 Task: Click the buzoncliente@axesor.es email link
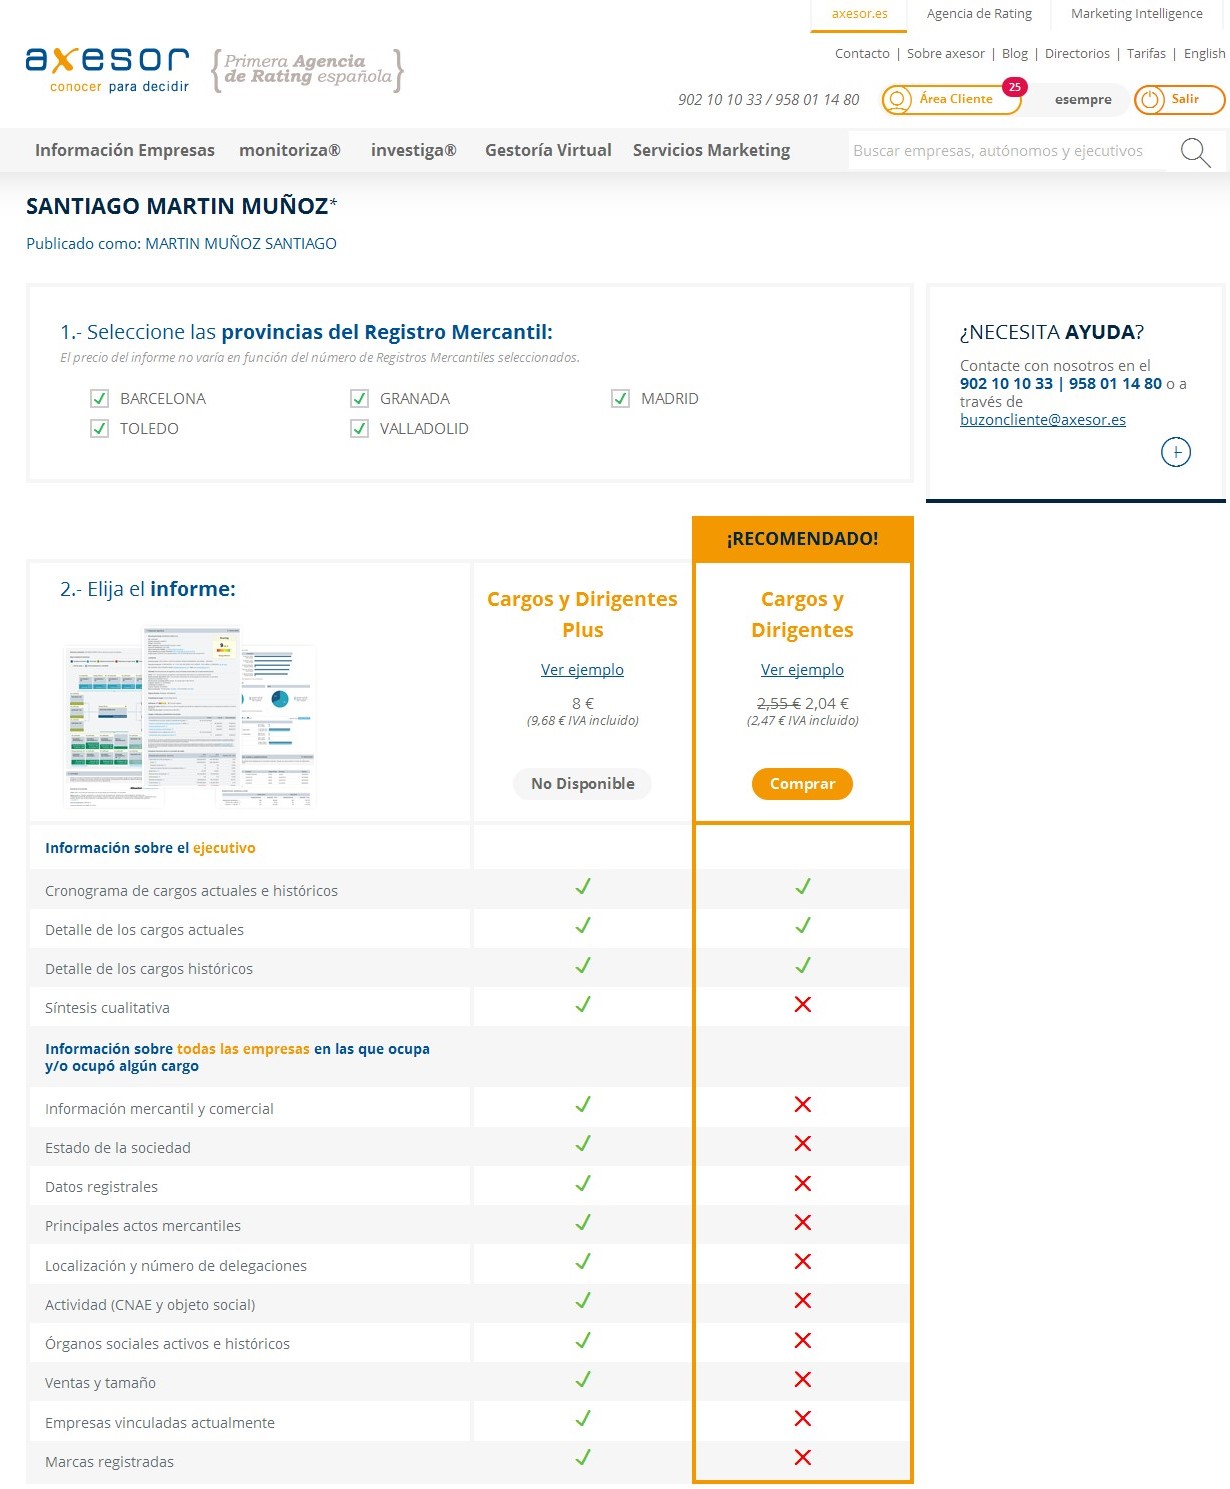click(1043, 420)
